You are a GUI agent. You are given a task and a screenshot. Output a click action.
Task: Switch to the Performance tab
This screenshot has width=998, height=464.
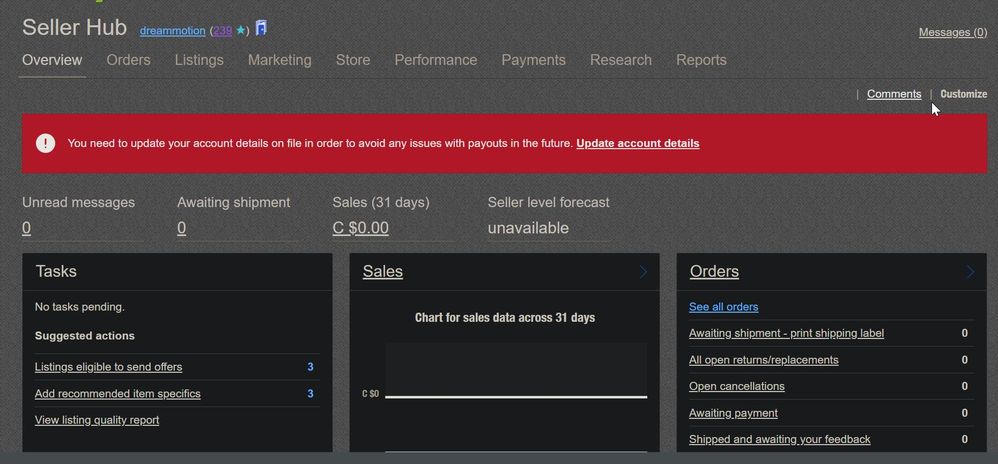coord(436,60)
